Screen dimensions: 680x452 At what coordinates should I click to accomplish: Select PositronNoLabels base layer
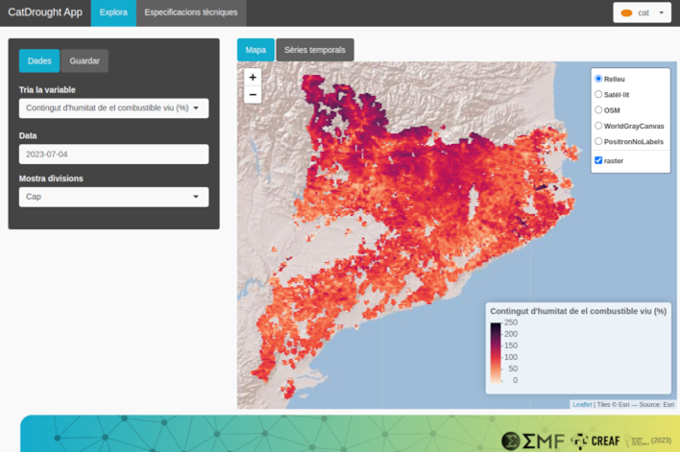(598, 142)
